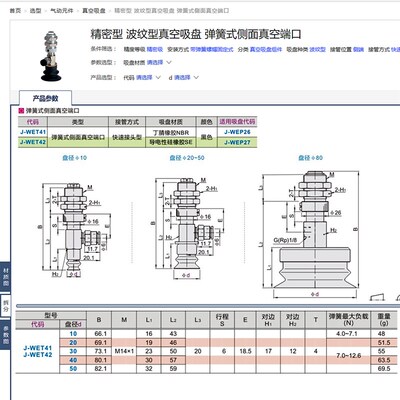Click the 精密级 filter link
The height and width of the screenshot is (400, 400).
pyautogui.click(x=155, y=49)
